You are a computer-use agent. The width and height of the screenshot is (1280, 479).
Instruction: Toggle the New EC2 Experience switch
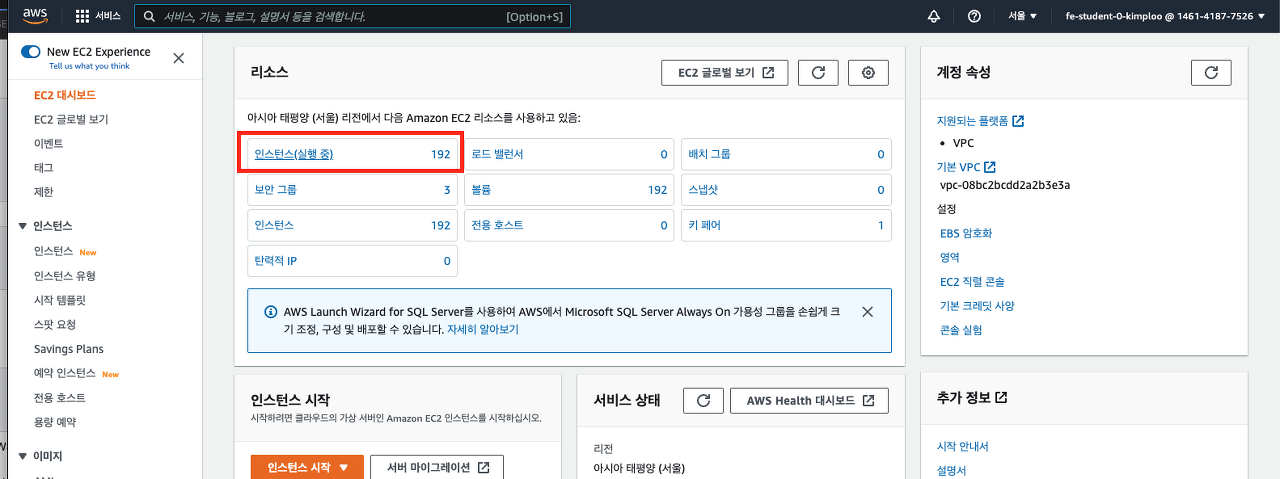point(31,52)
